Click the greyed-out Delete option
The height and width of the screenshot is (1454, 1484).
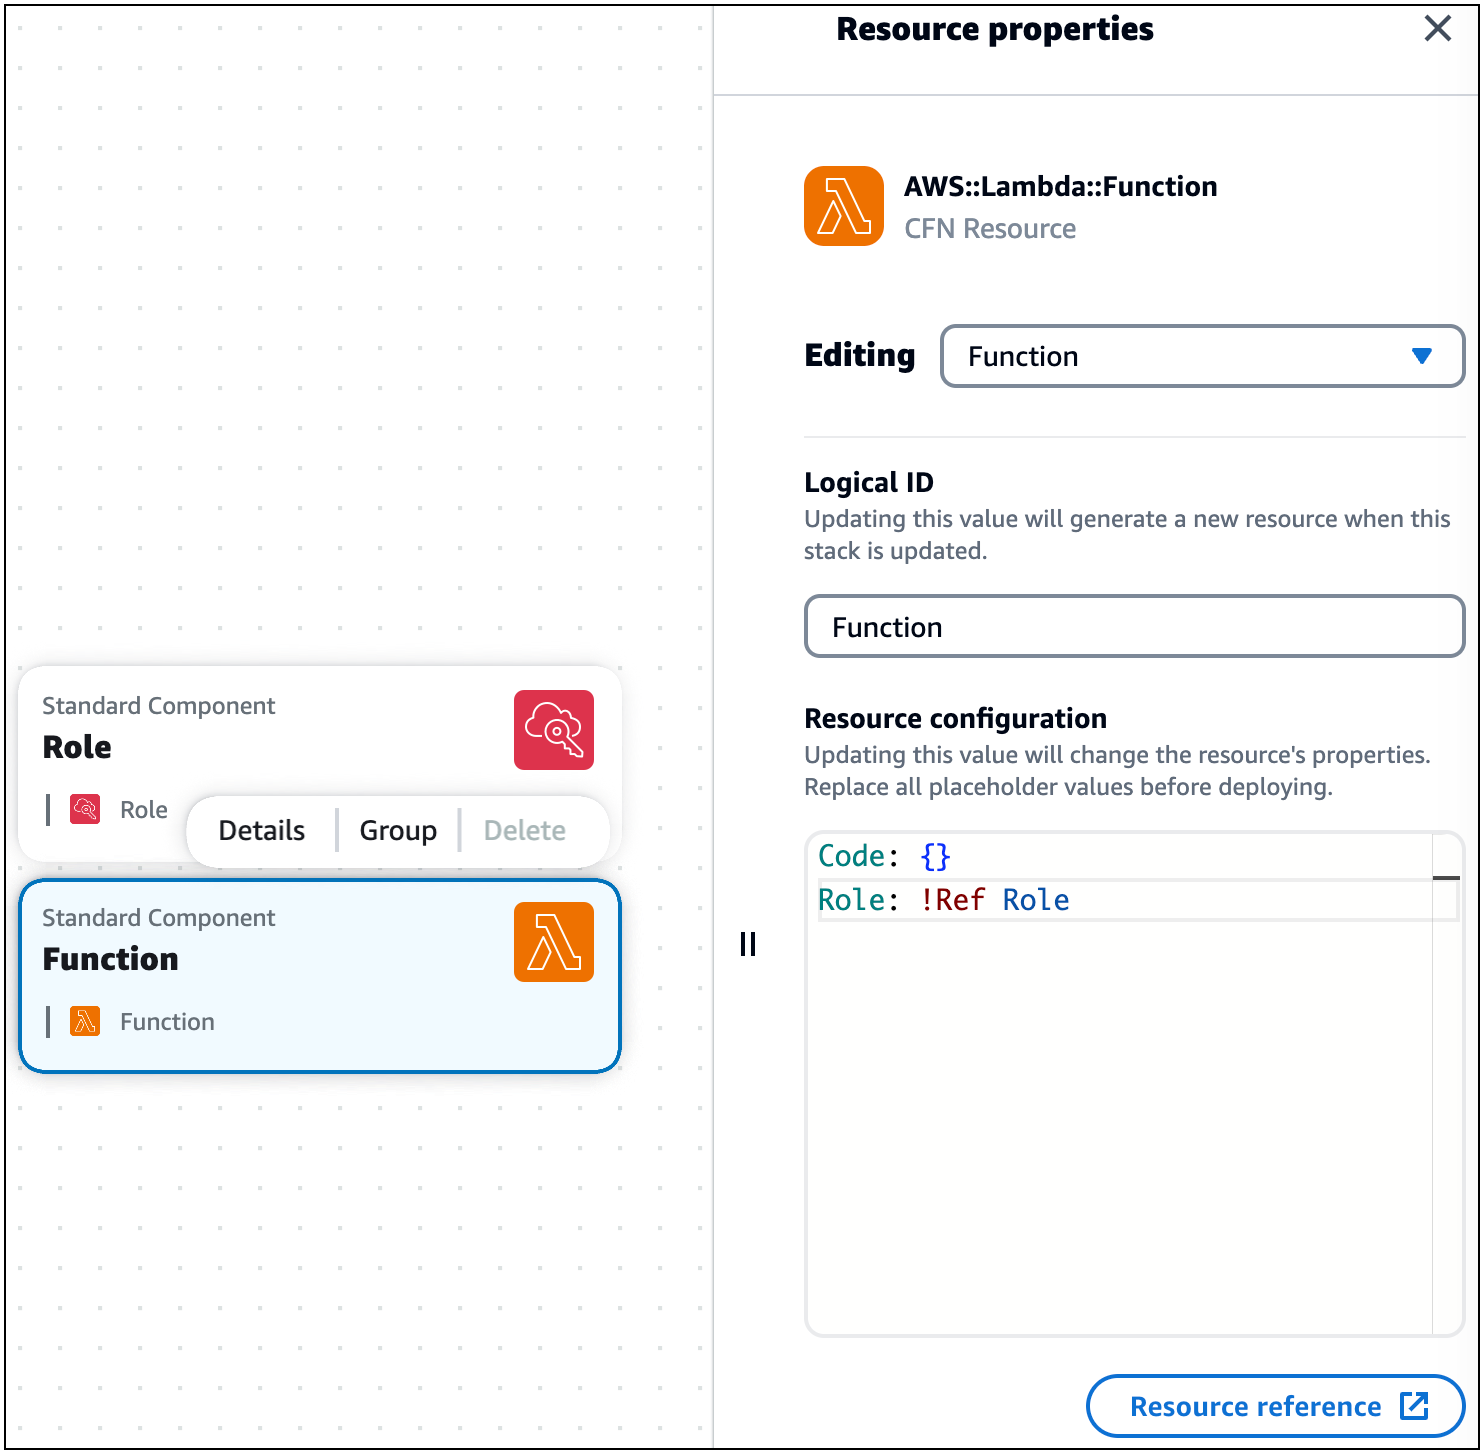[x=524, y=830]
